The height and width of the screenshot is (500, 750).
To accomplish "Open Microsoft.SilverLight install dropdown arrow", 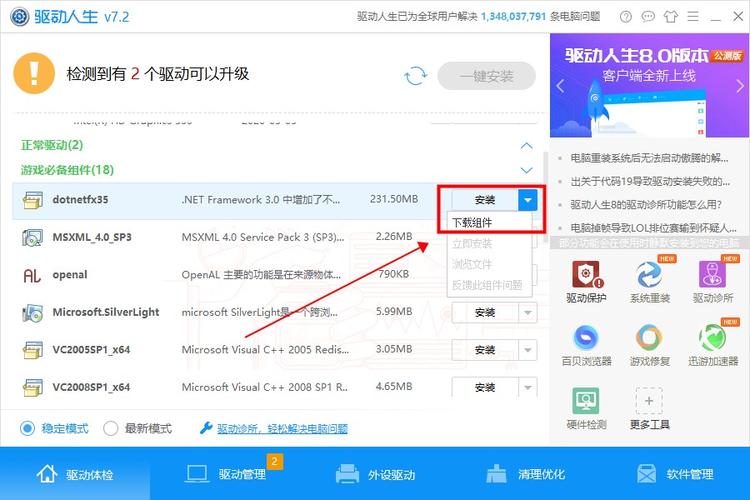I will [528, 312].
